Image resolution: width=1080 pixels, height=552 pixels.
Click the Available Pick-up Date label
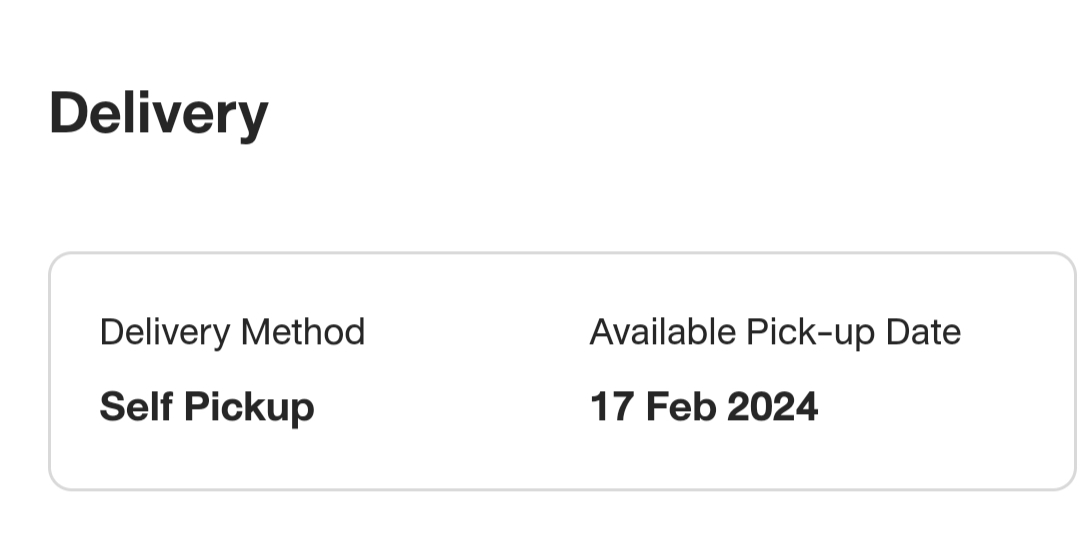point(775,332)
